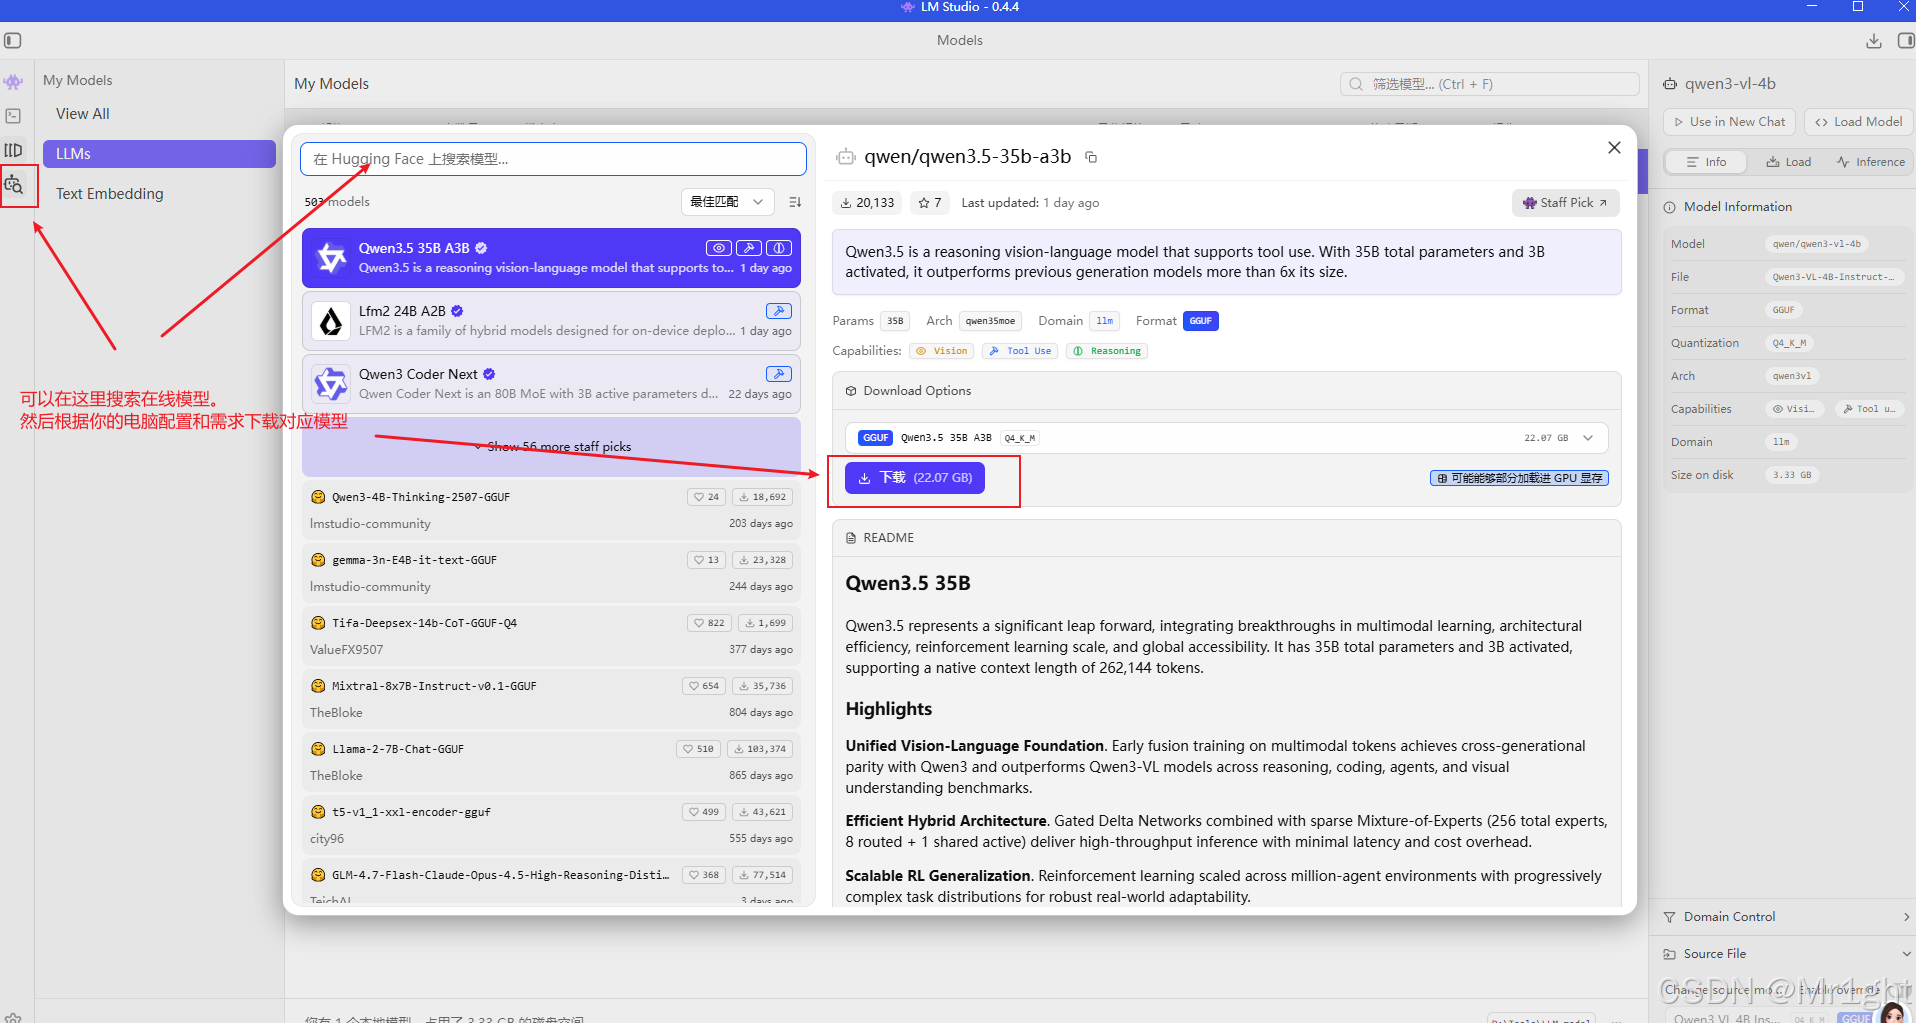Click the qwen/qwen3-vl-4b model value chip
The width and height of the screenshot is (1916, 1023).
[1817, 244]
